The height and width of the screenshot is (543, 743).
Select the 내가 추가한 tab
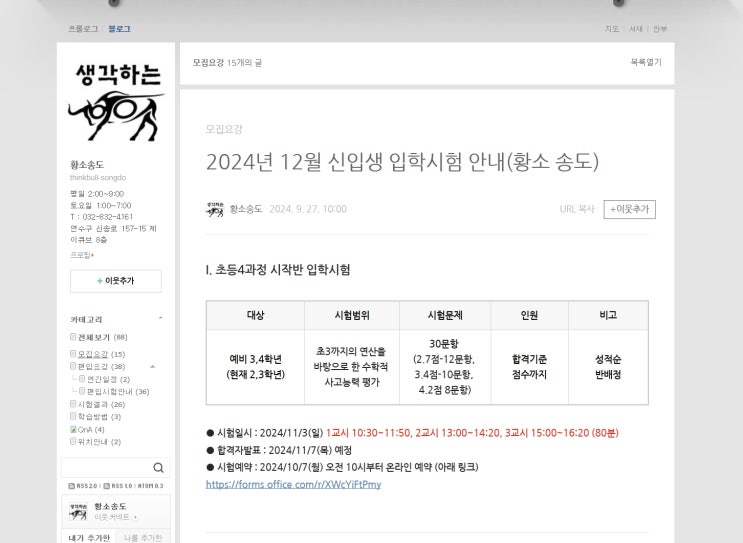(x=89, y=537)
